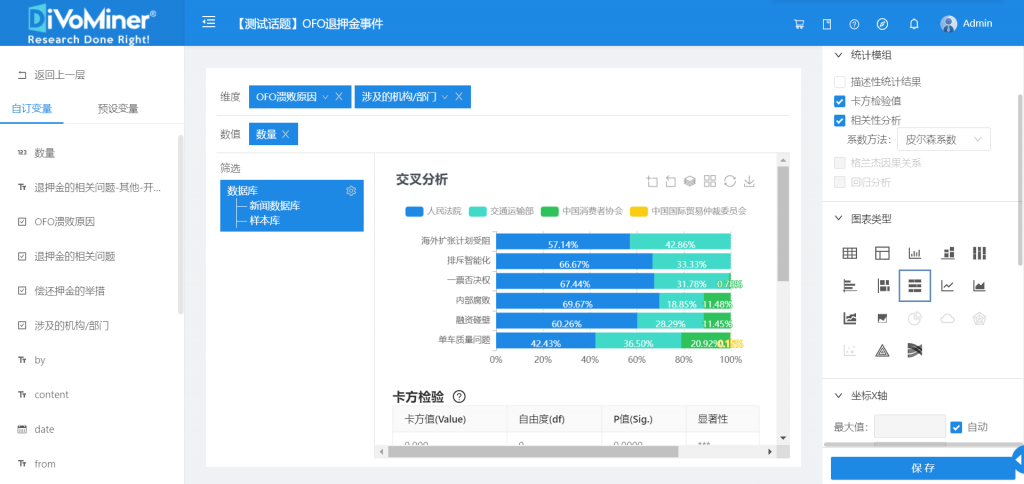Uncheck the 相关性分析 checkbox
Viewport: 1024px width, 484px height.
click(x=840, y=120)
